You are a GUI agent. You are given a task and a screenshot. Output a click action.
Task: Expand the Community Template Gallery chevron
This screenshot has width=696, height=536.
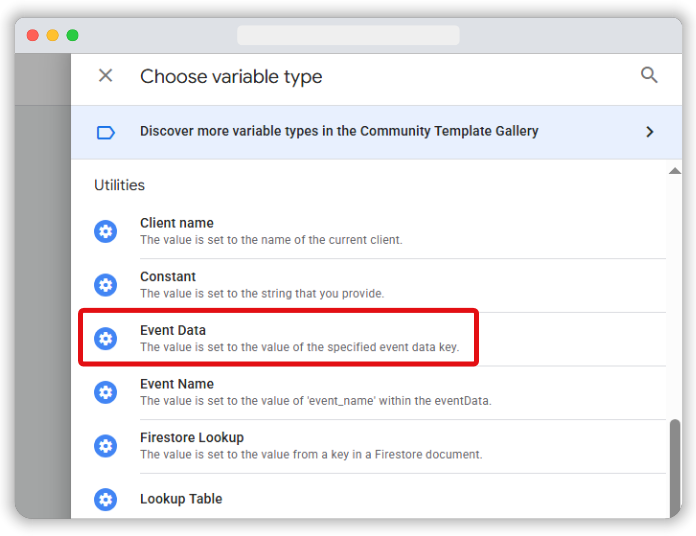coord(649,132)
